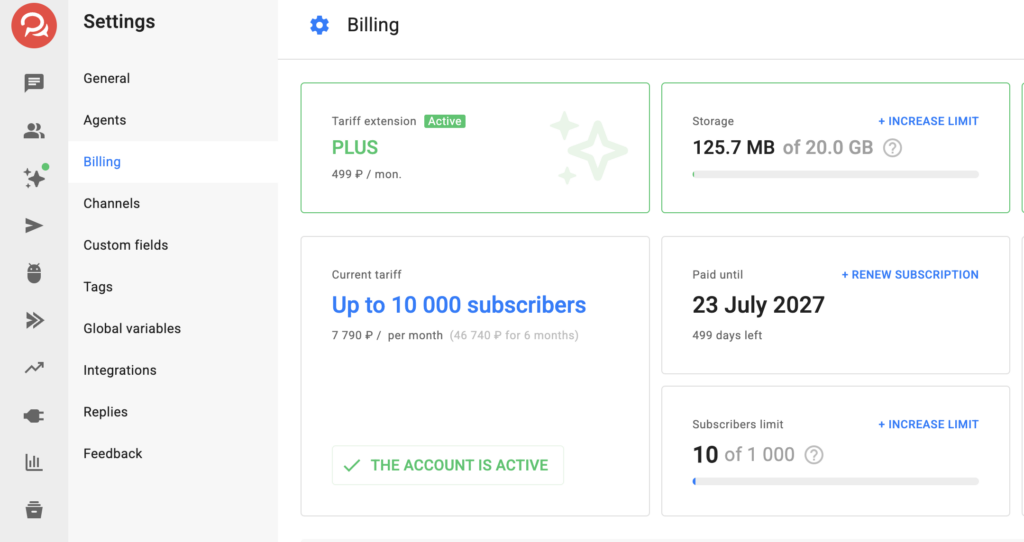Click the AI sparkle icon in sidebar
Screen dimensions: 1024x542
[x=34, y=178]
